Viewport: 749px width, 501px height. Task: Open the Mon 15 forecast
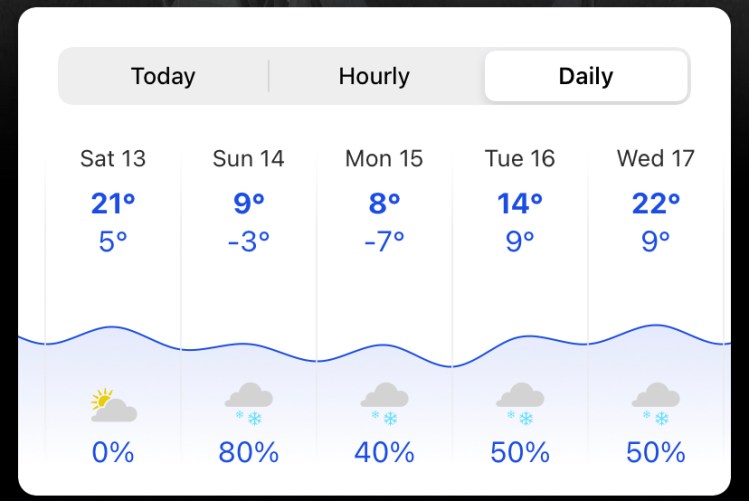coord(384,158)
